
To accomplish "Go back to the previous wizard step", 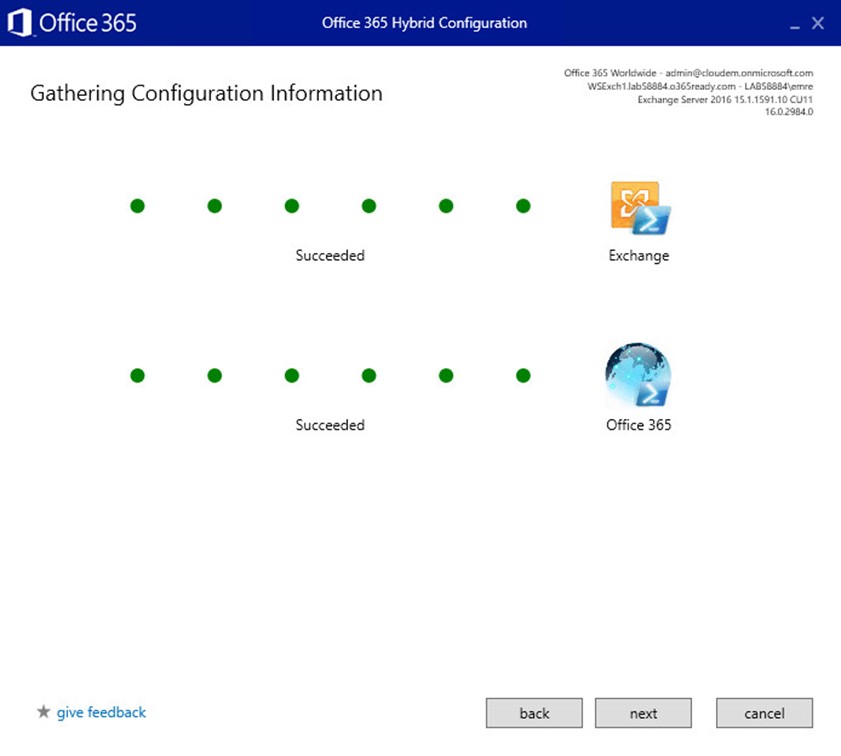I will [x=534, y=713].
